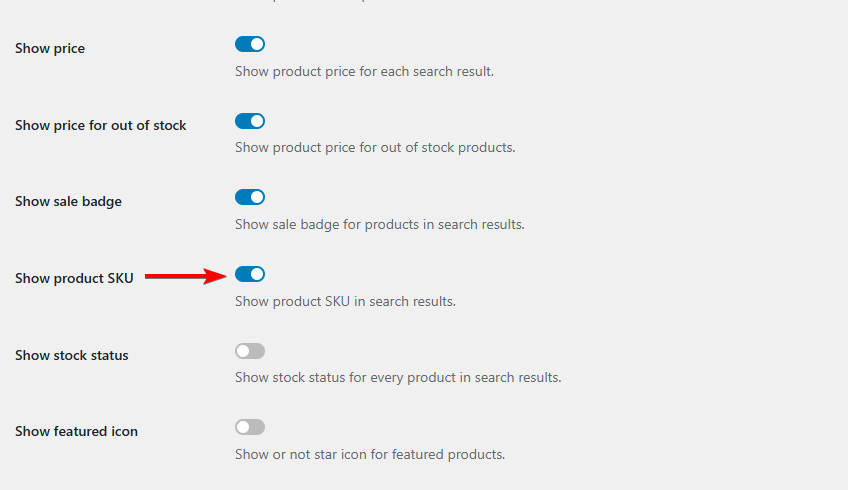Disable the Show sale badge switch

(250, 197)
